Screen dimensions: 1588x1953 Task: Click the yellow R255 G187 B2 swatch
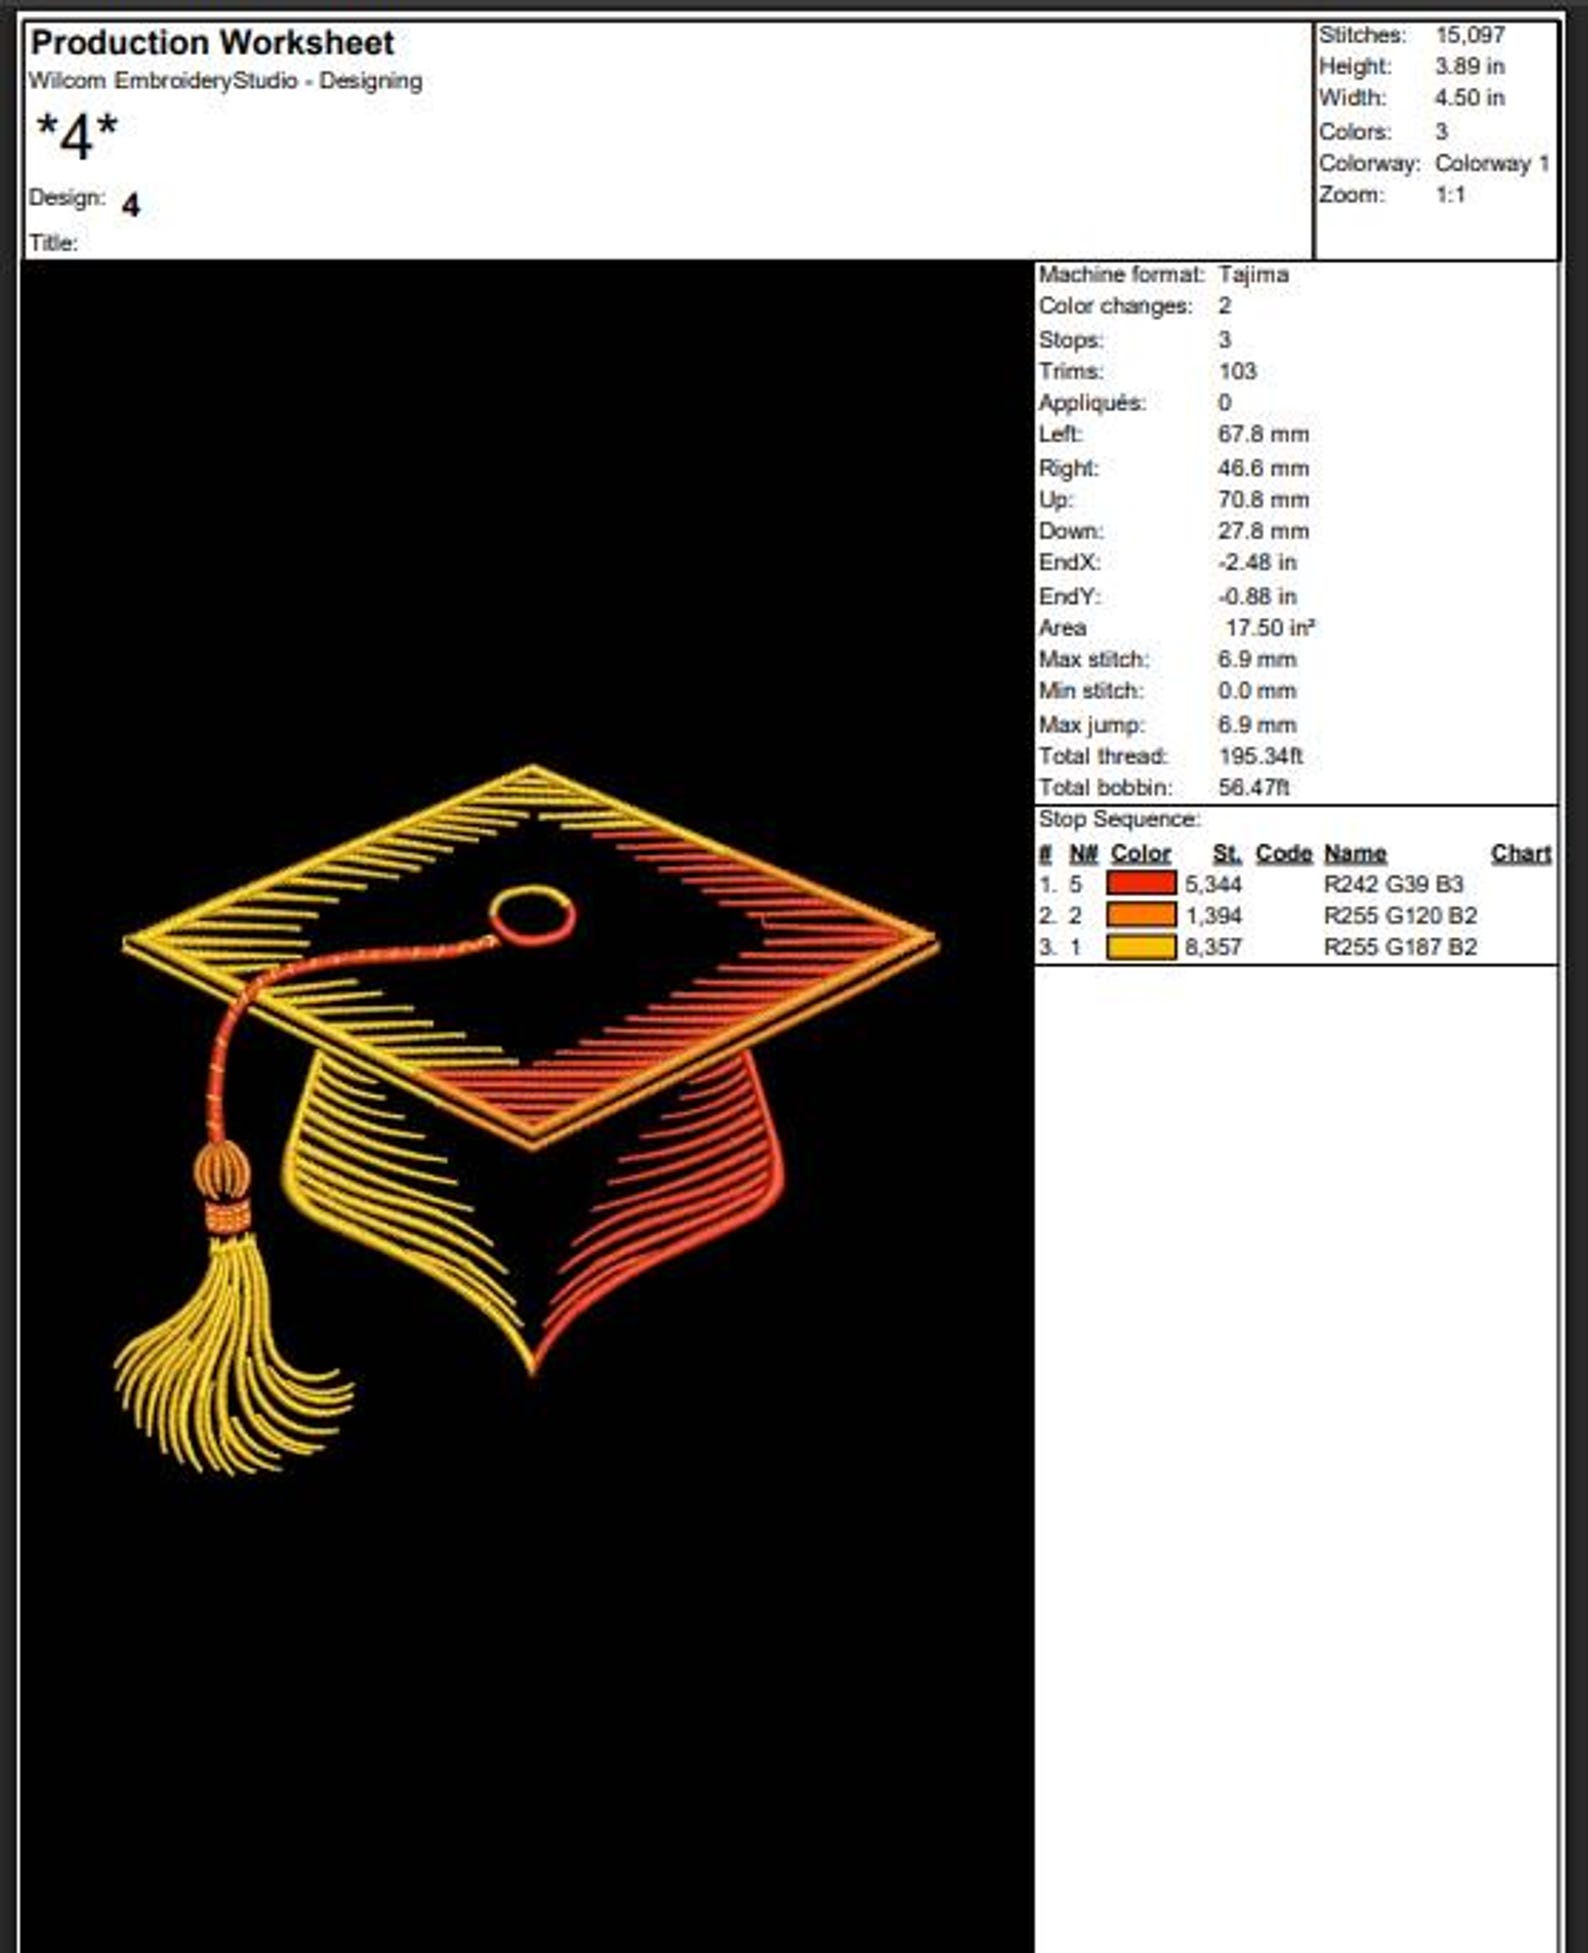pos(1141,947)
